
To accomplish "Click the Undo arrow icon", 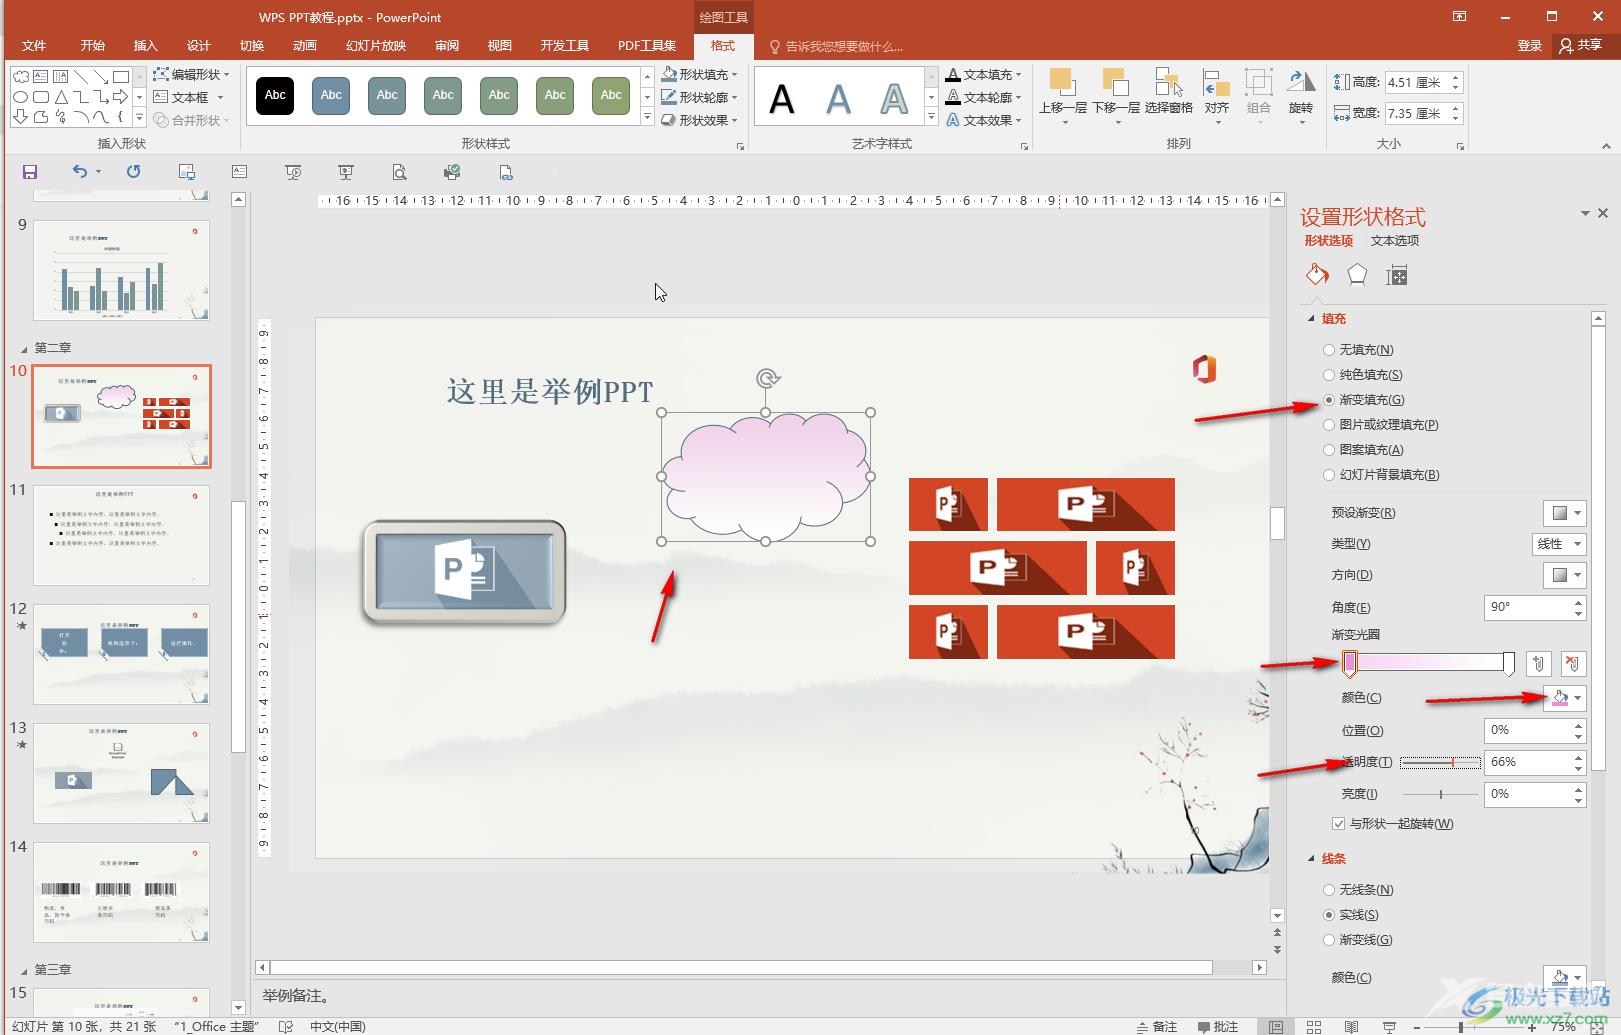I will click(x=80, y=172).
